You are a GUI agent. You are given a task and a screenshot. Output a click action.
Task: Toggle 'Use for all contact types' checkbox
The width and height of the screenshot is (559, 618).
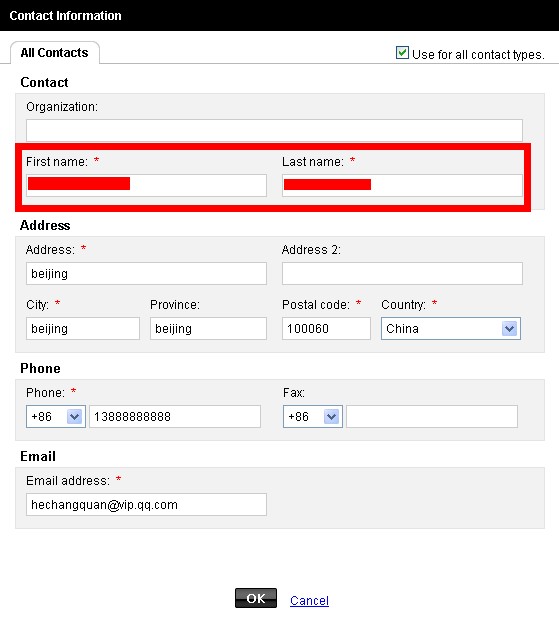tap(402, 53)
